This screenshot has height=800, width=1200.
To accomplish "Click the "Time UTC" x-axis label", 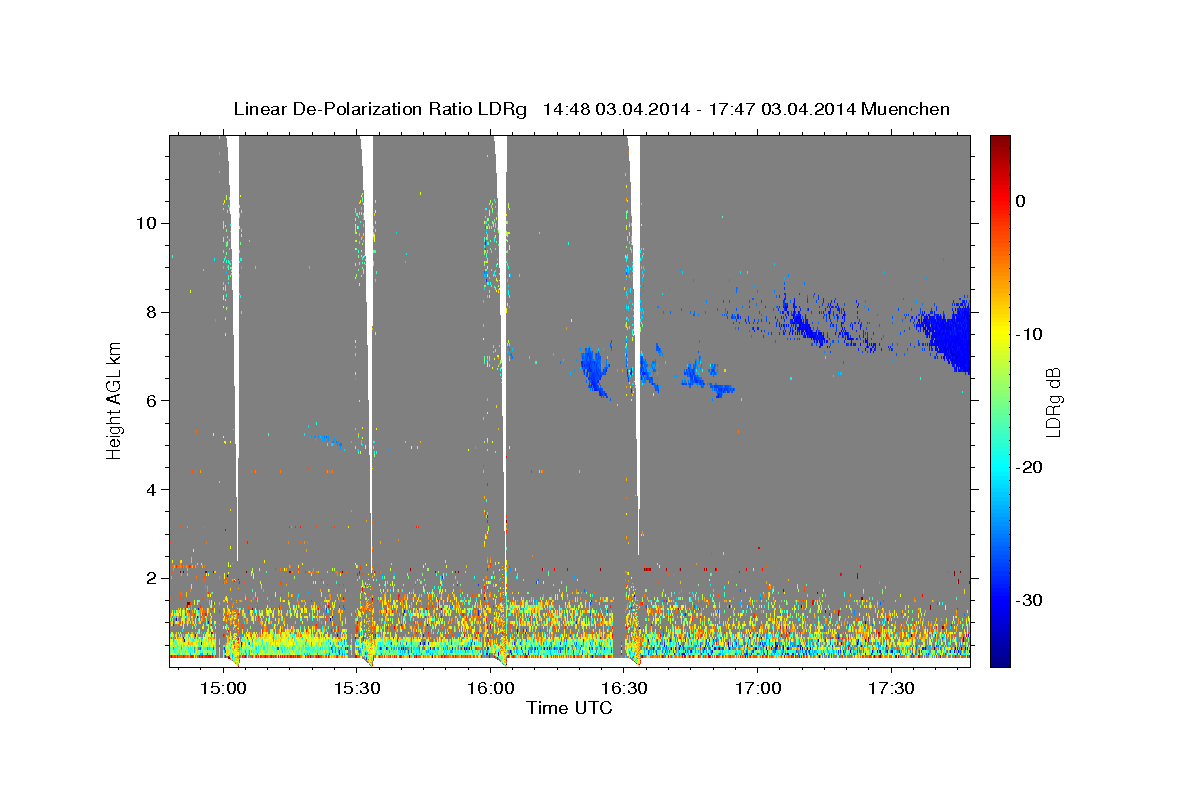I will [x=569, y=708].
